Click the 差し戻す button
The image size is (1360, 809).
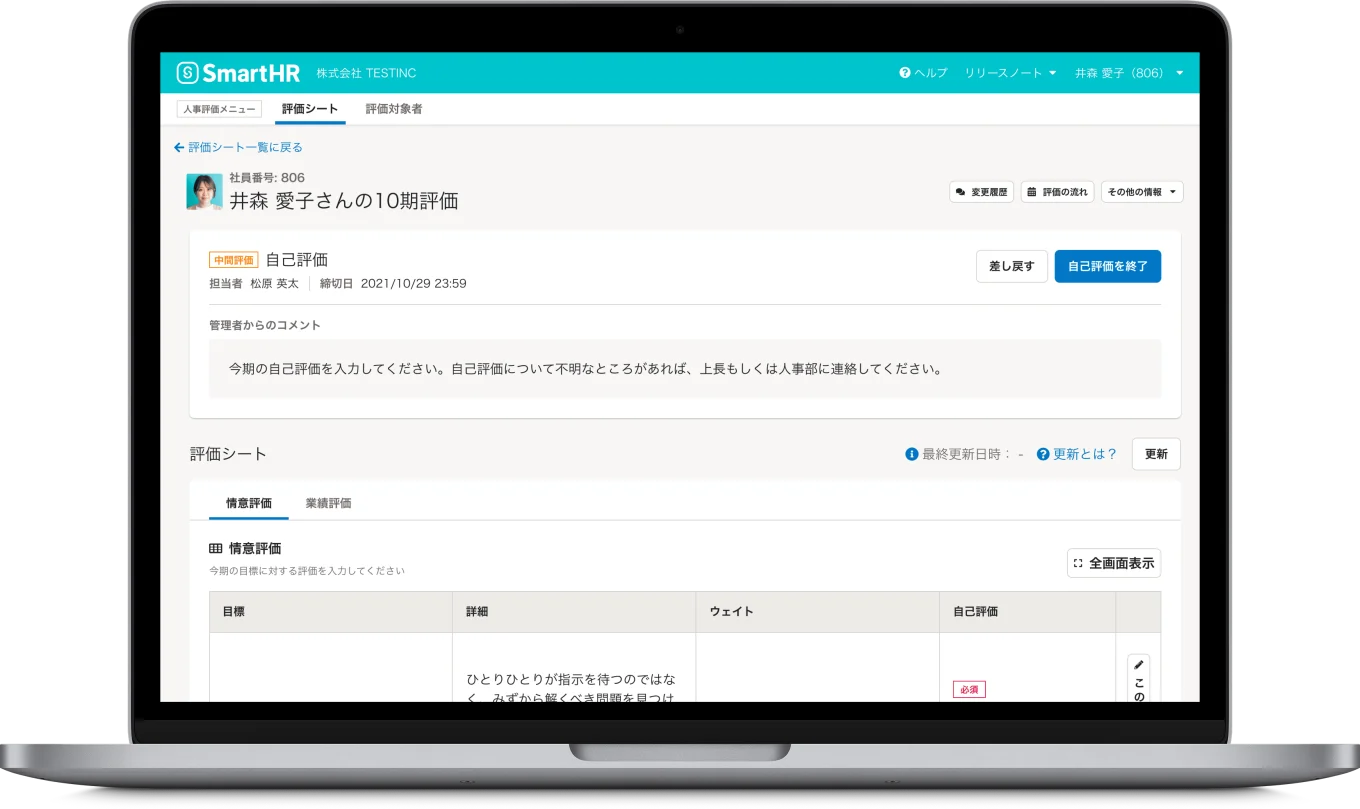1012,266
